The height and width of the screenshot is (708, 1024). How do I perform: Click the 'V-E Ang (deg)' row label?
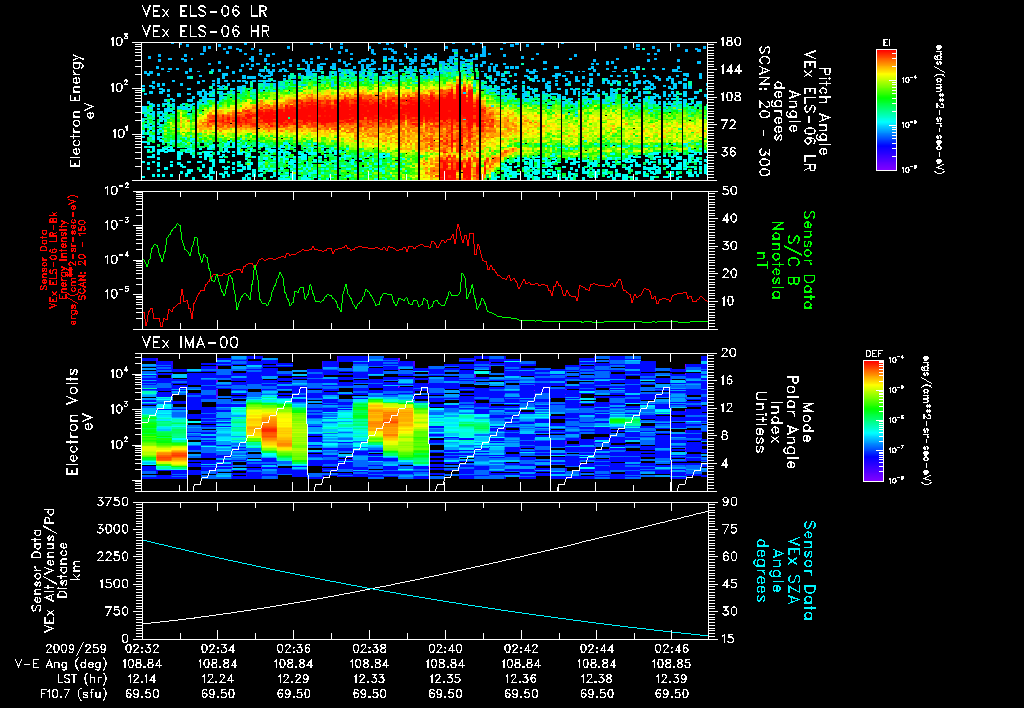coord(61,664)
